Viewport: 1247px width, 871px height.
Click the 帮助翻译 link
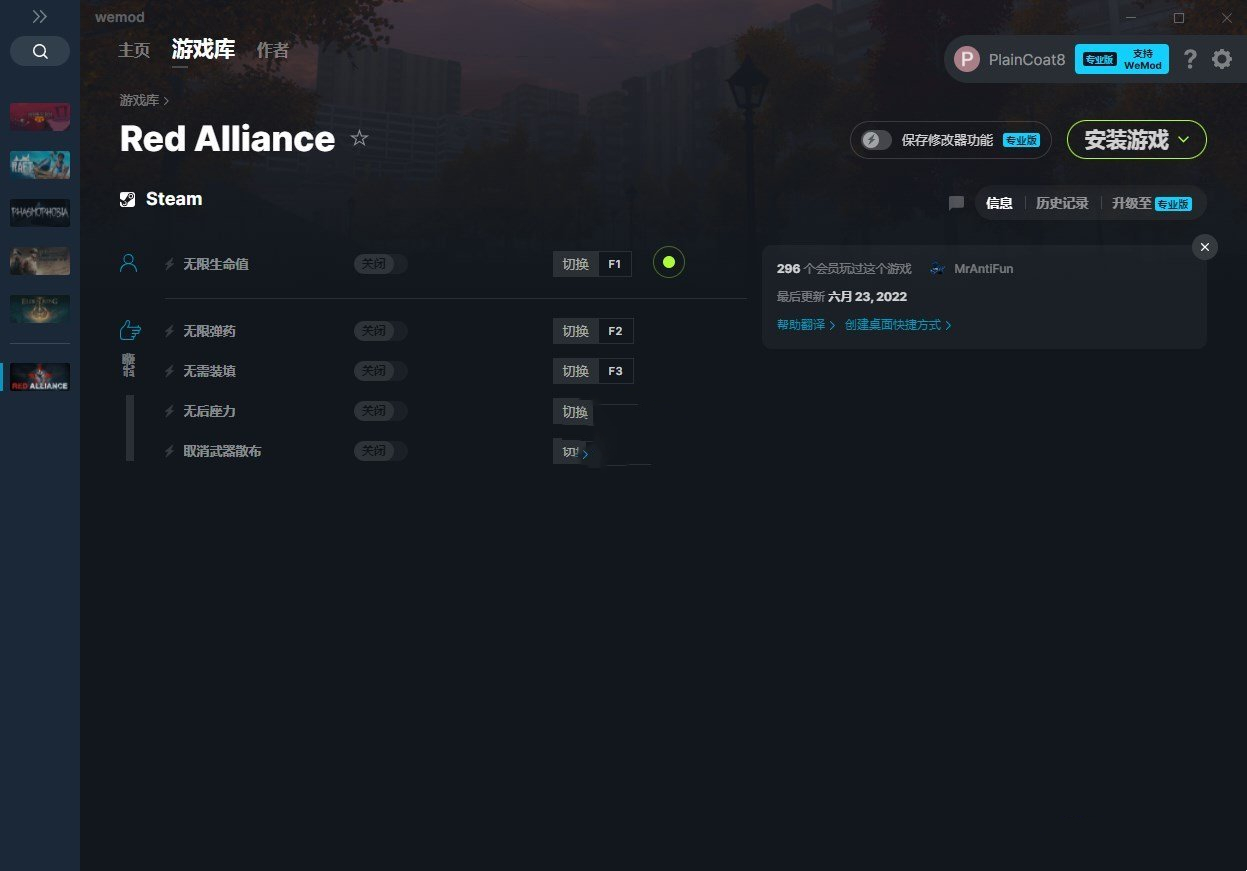point(806,325)
